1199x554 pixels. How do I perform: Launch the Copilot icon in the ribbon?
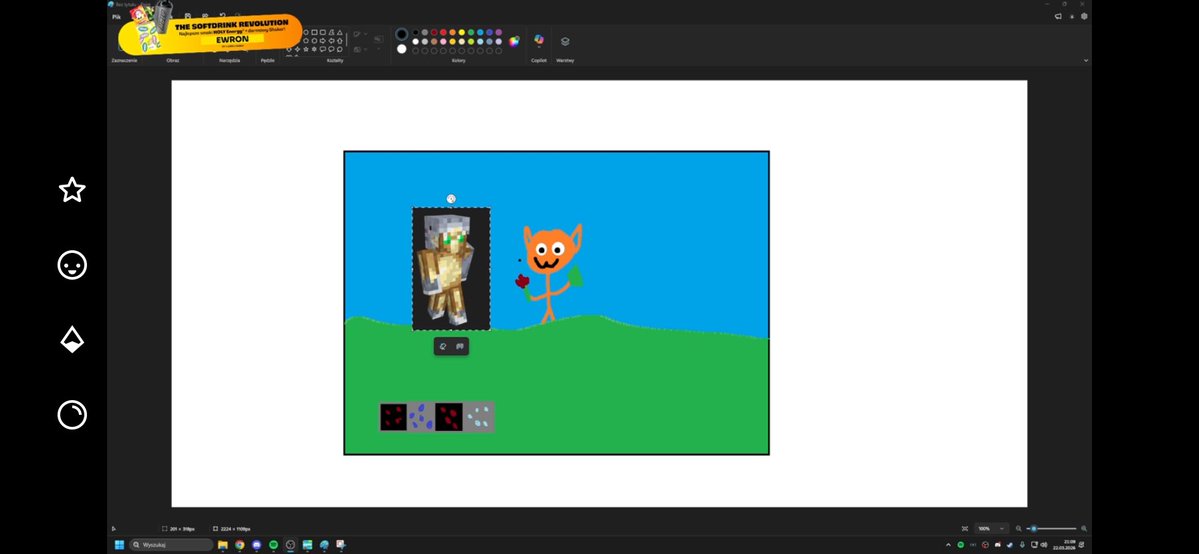point(538,40)
